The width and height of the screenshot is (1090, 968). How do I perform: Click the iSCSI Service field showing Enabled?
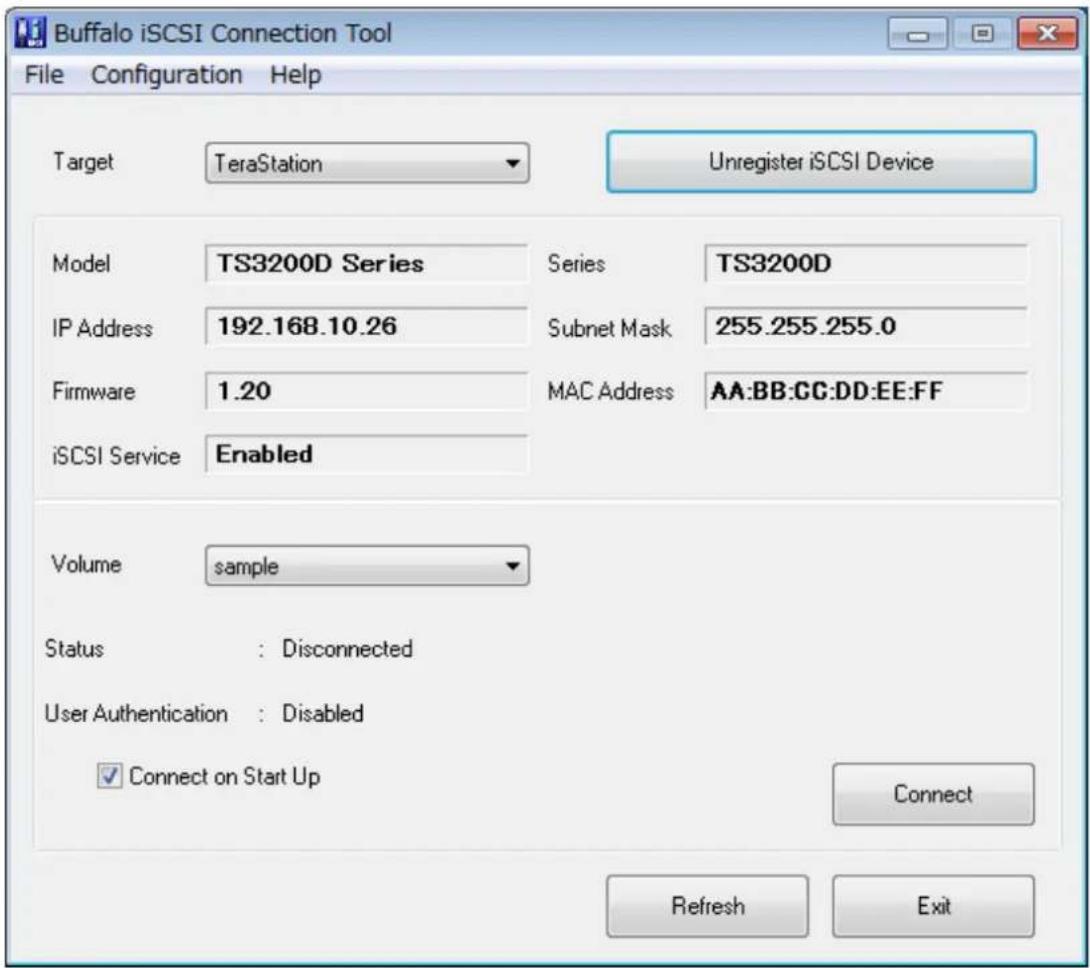coord(366,454)
